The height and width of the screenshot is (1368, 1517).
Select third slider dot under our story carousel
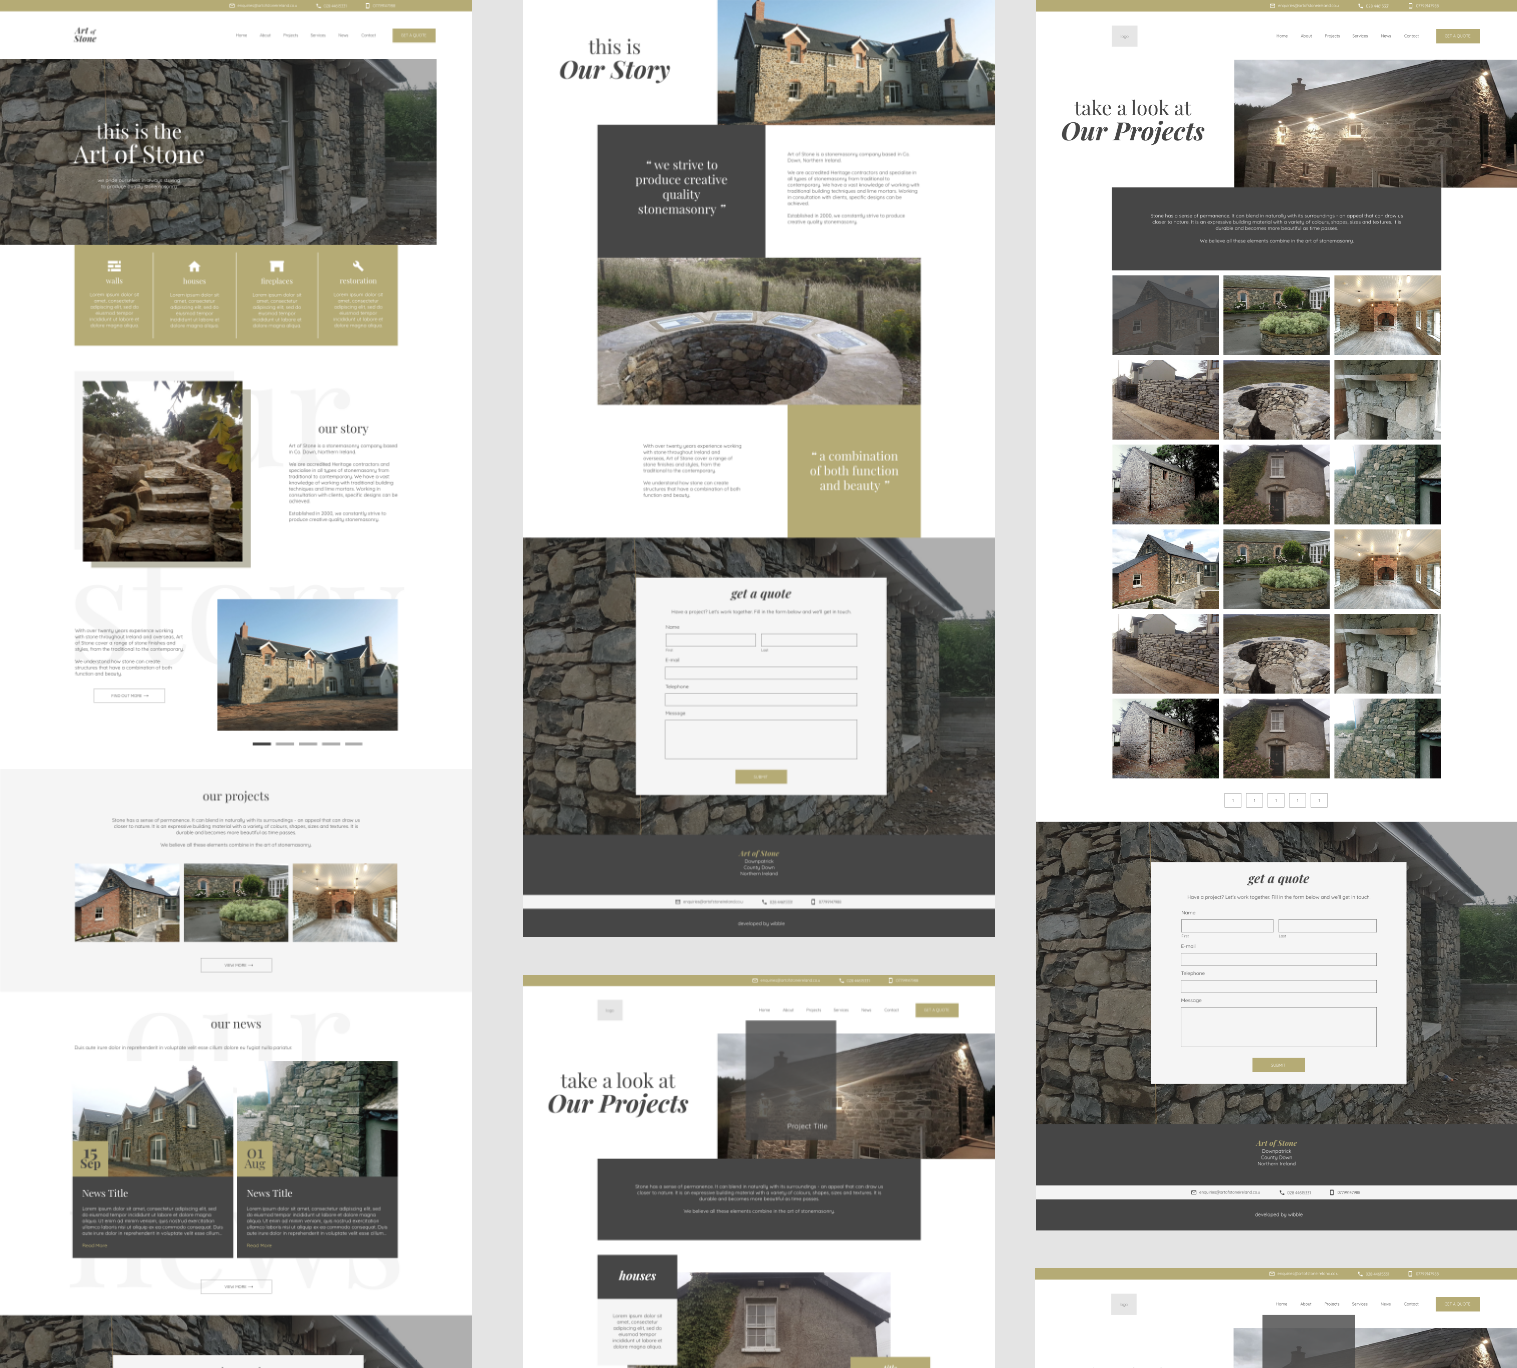click(x=308, y=744)
